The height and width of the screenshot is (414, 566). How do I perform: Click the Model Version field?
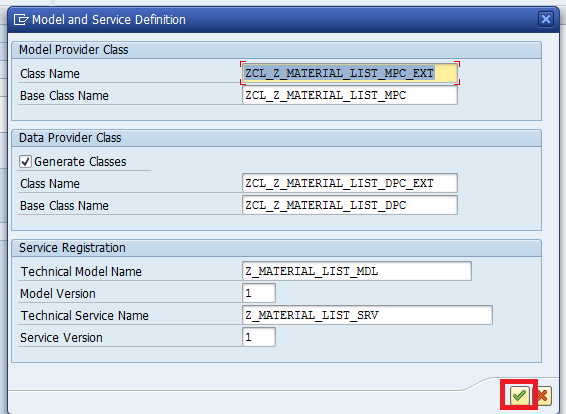coord(259,293)
